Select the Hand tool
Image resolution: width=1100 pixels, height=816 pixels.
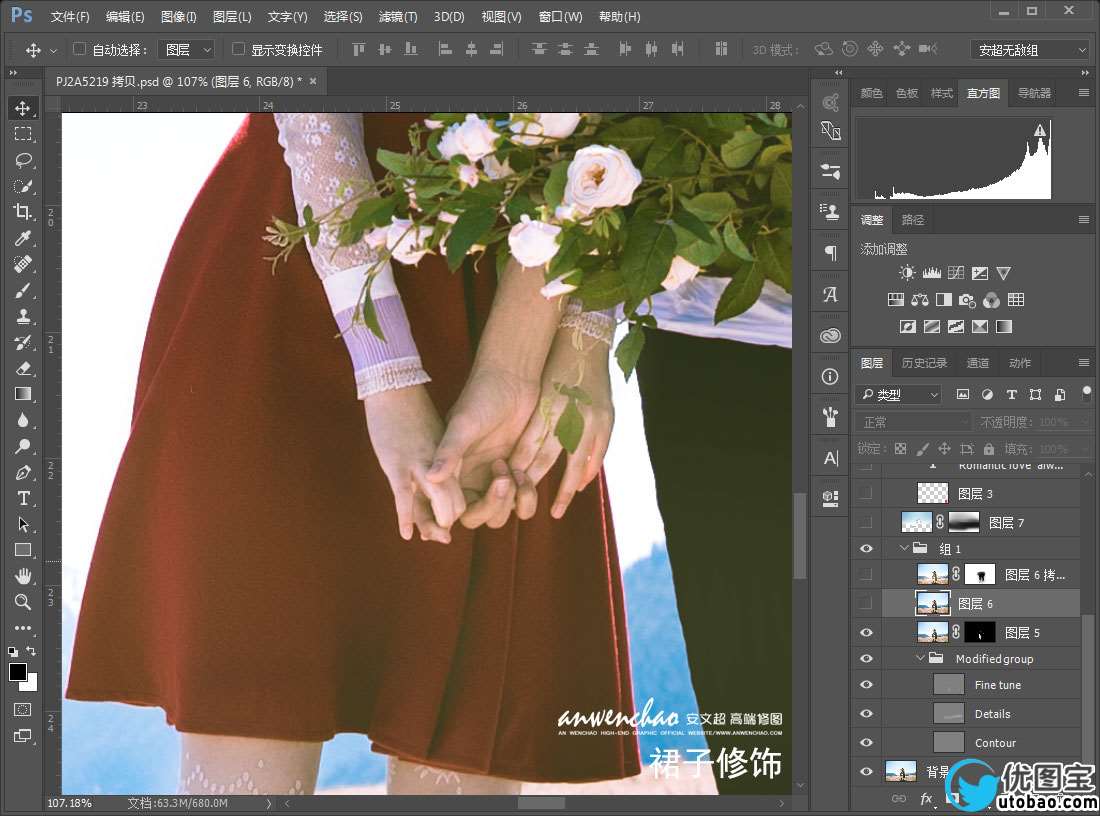point(23,576)
